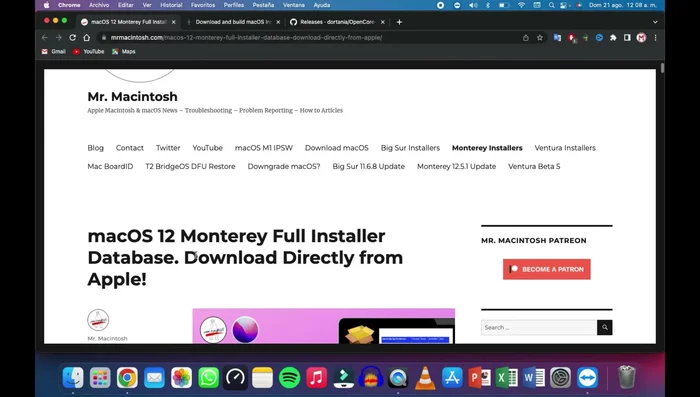Open the volume control in the menu bar
Image resolution: width=700 pixels, height=397 pixels.
click(473, 5)
